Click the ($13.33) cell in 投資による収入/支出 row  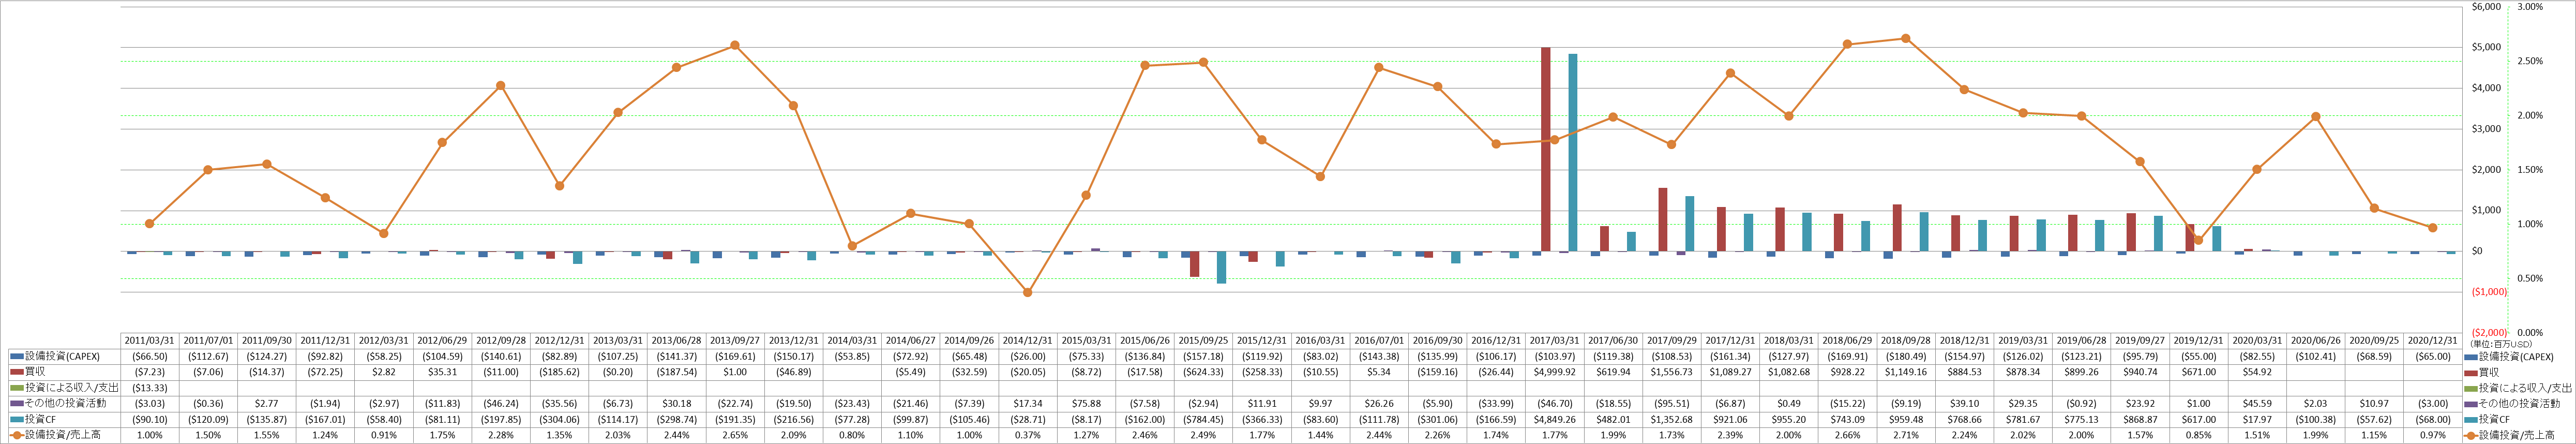149,388
